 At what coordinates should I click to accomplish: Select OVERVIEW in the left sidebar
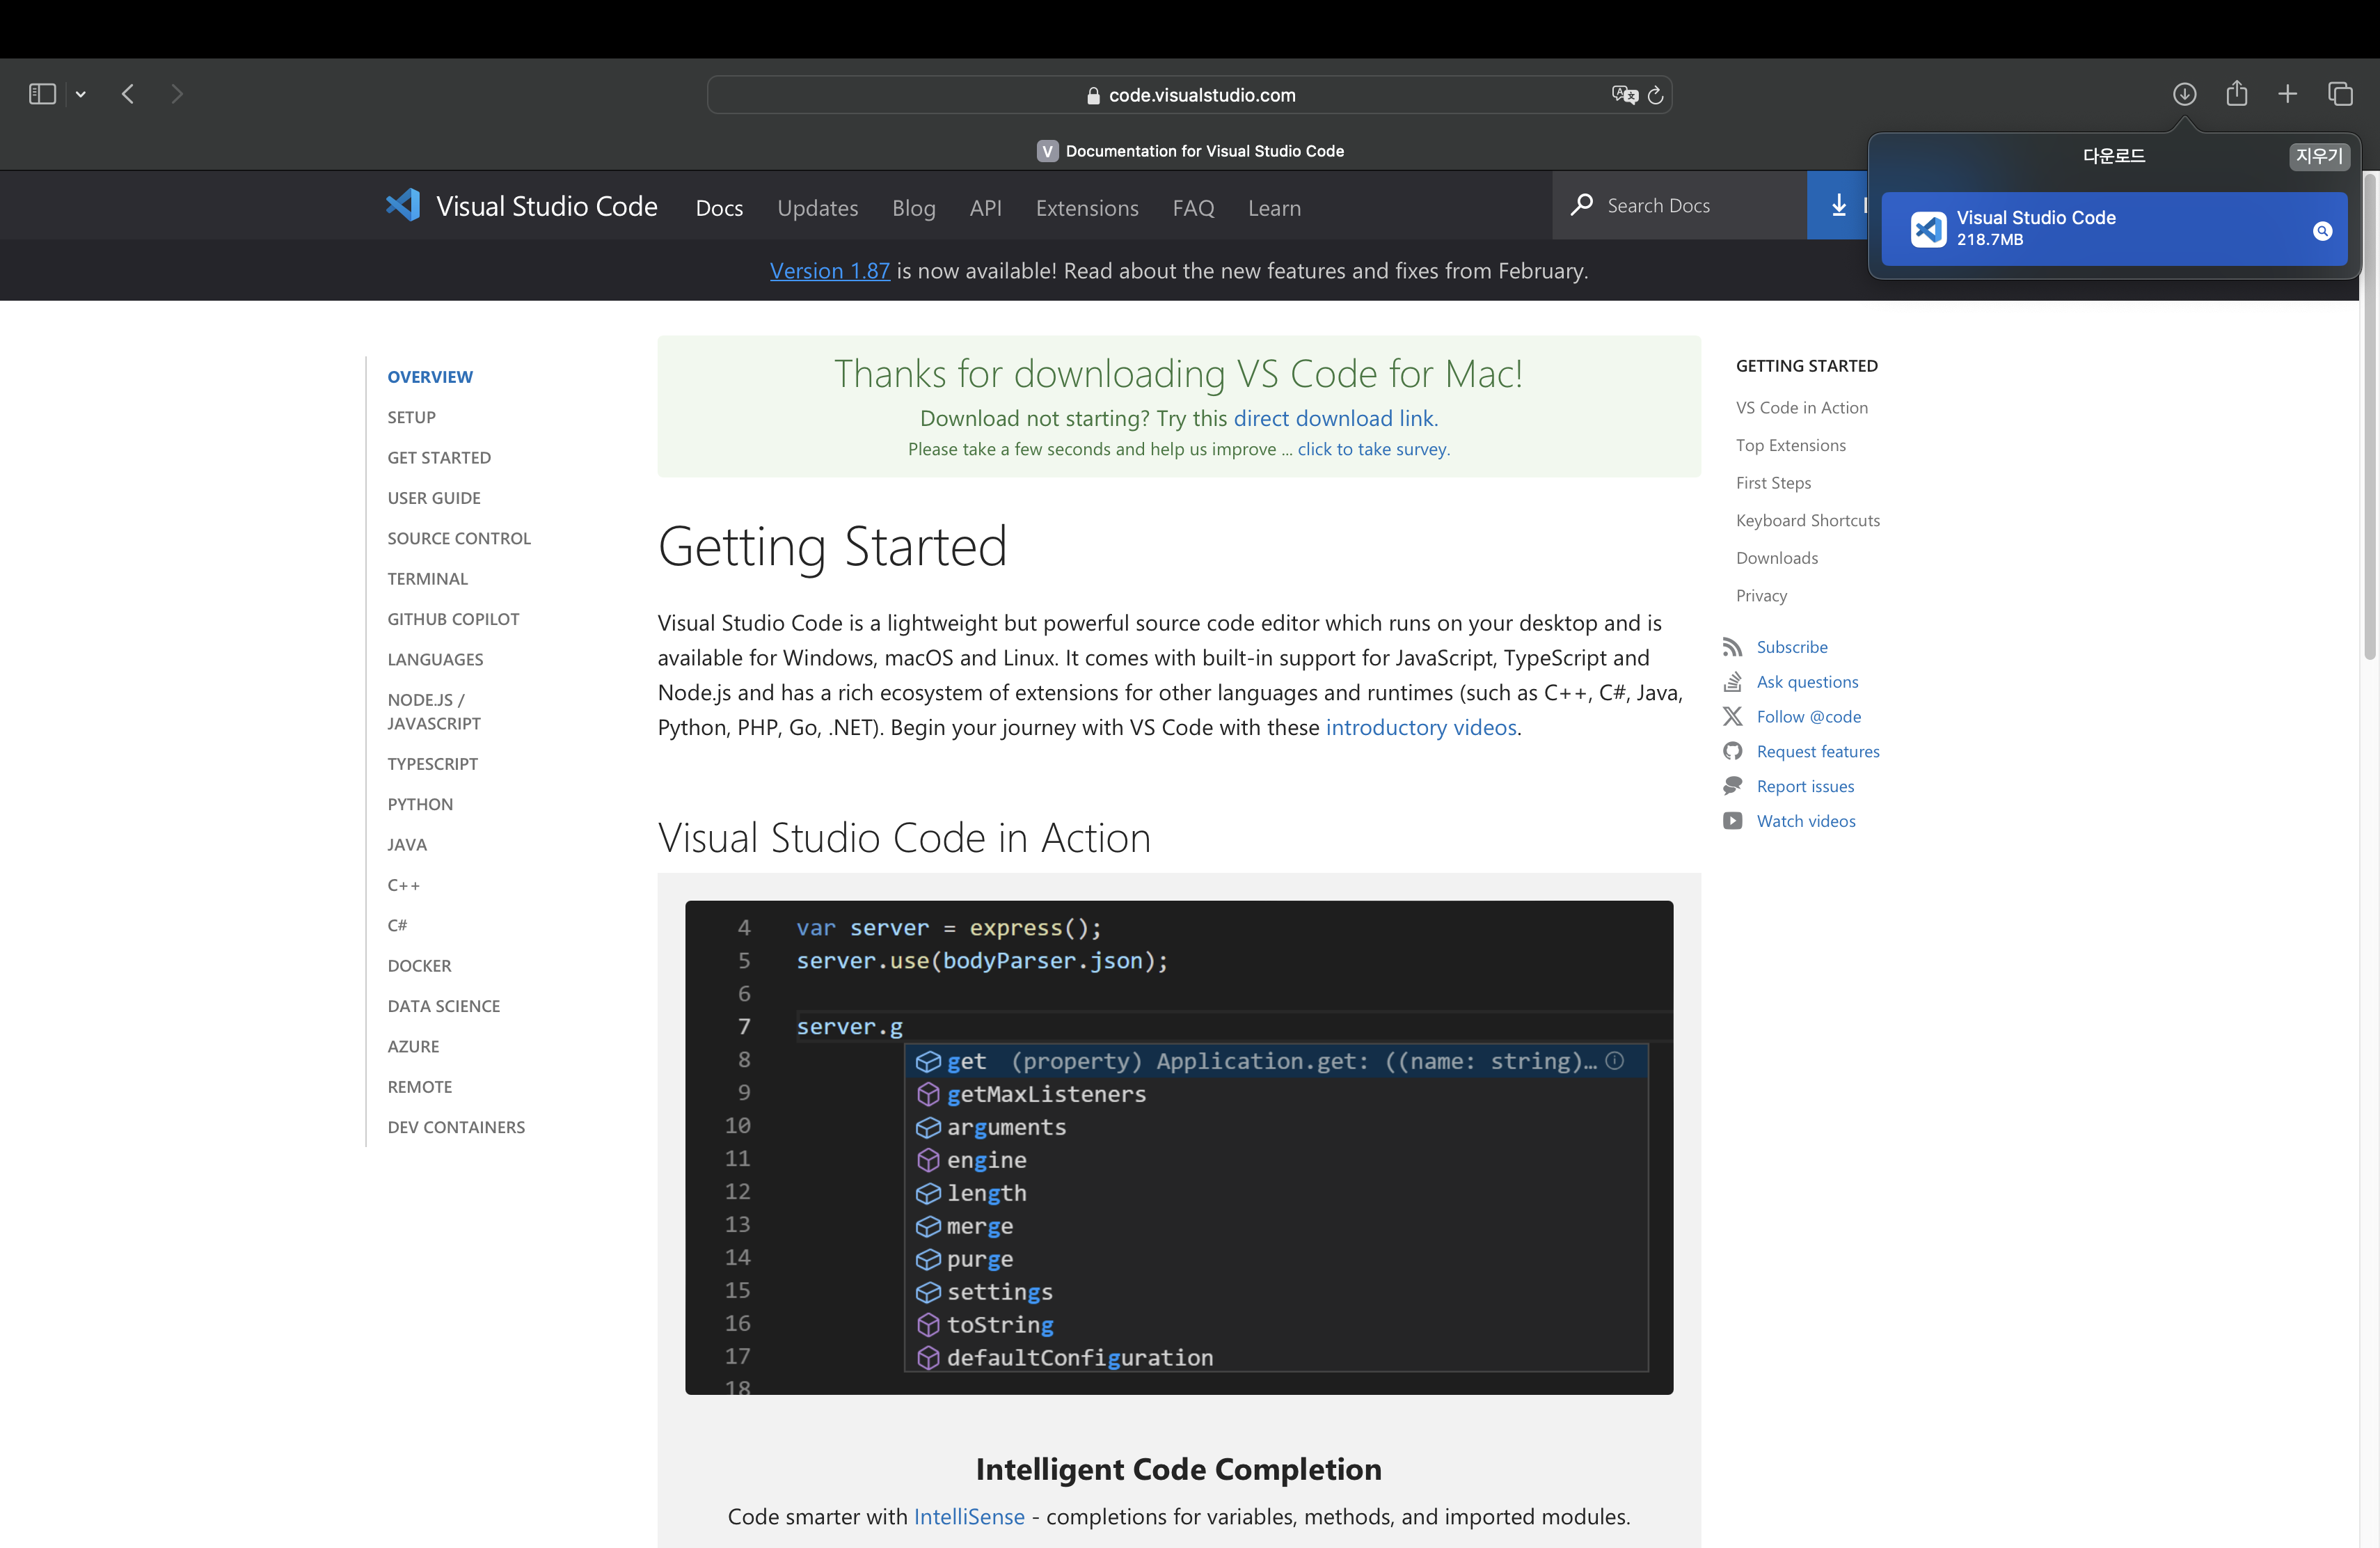[x=430, y=377]
